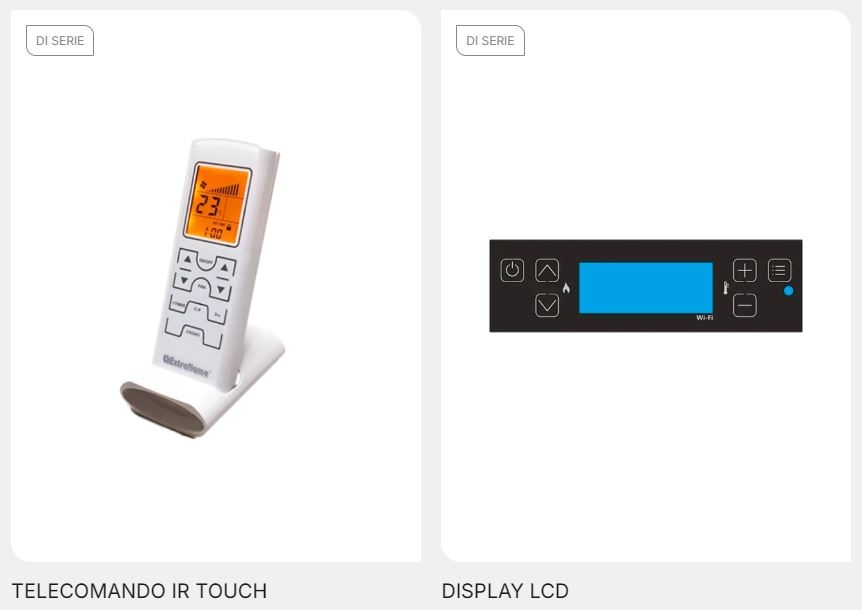Image resolution: width=862 pixels, height=610 pixels.
Task: Click the up chevron button on the LCD panel
Action: click(547, 270)
